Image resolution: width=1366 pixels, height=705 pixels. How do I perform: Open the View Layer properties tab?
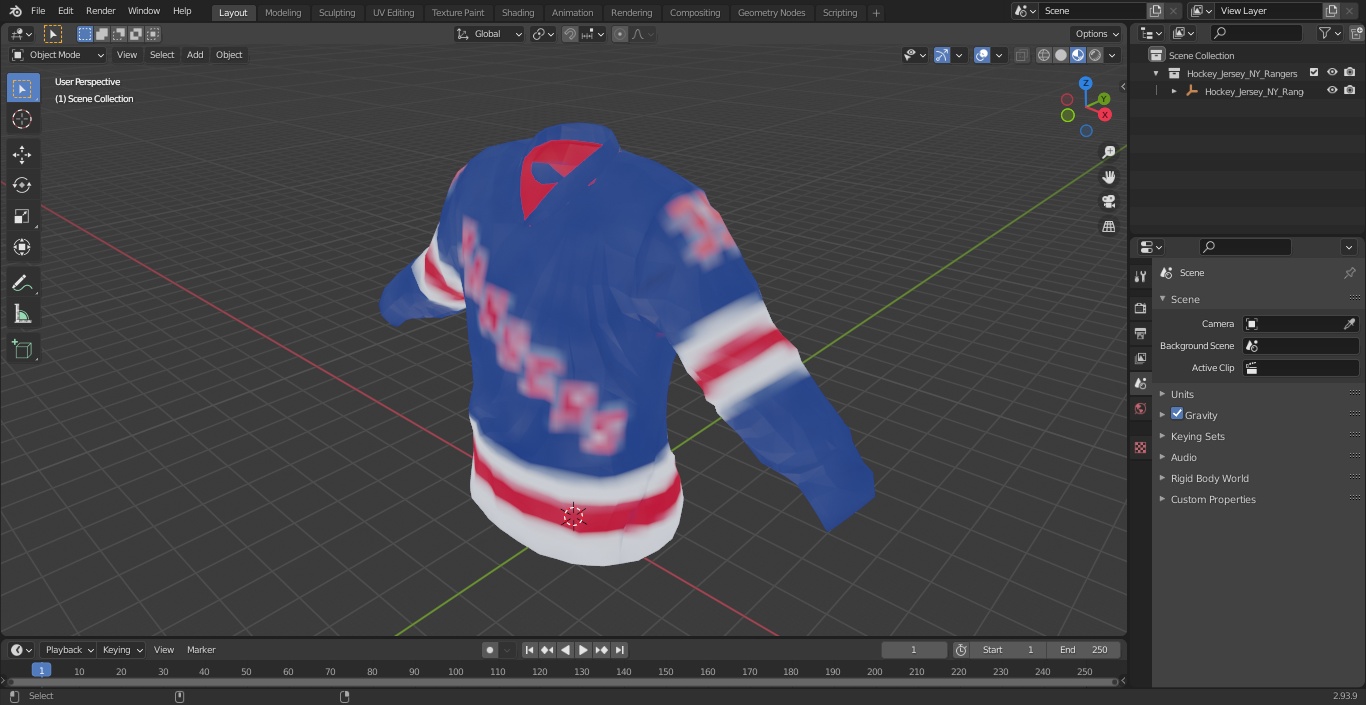[1140, 358]
